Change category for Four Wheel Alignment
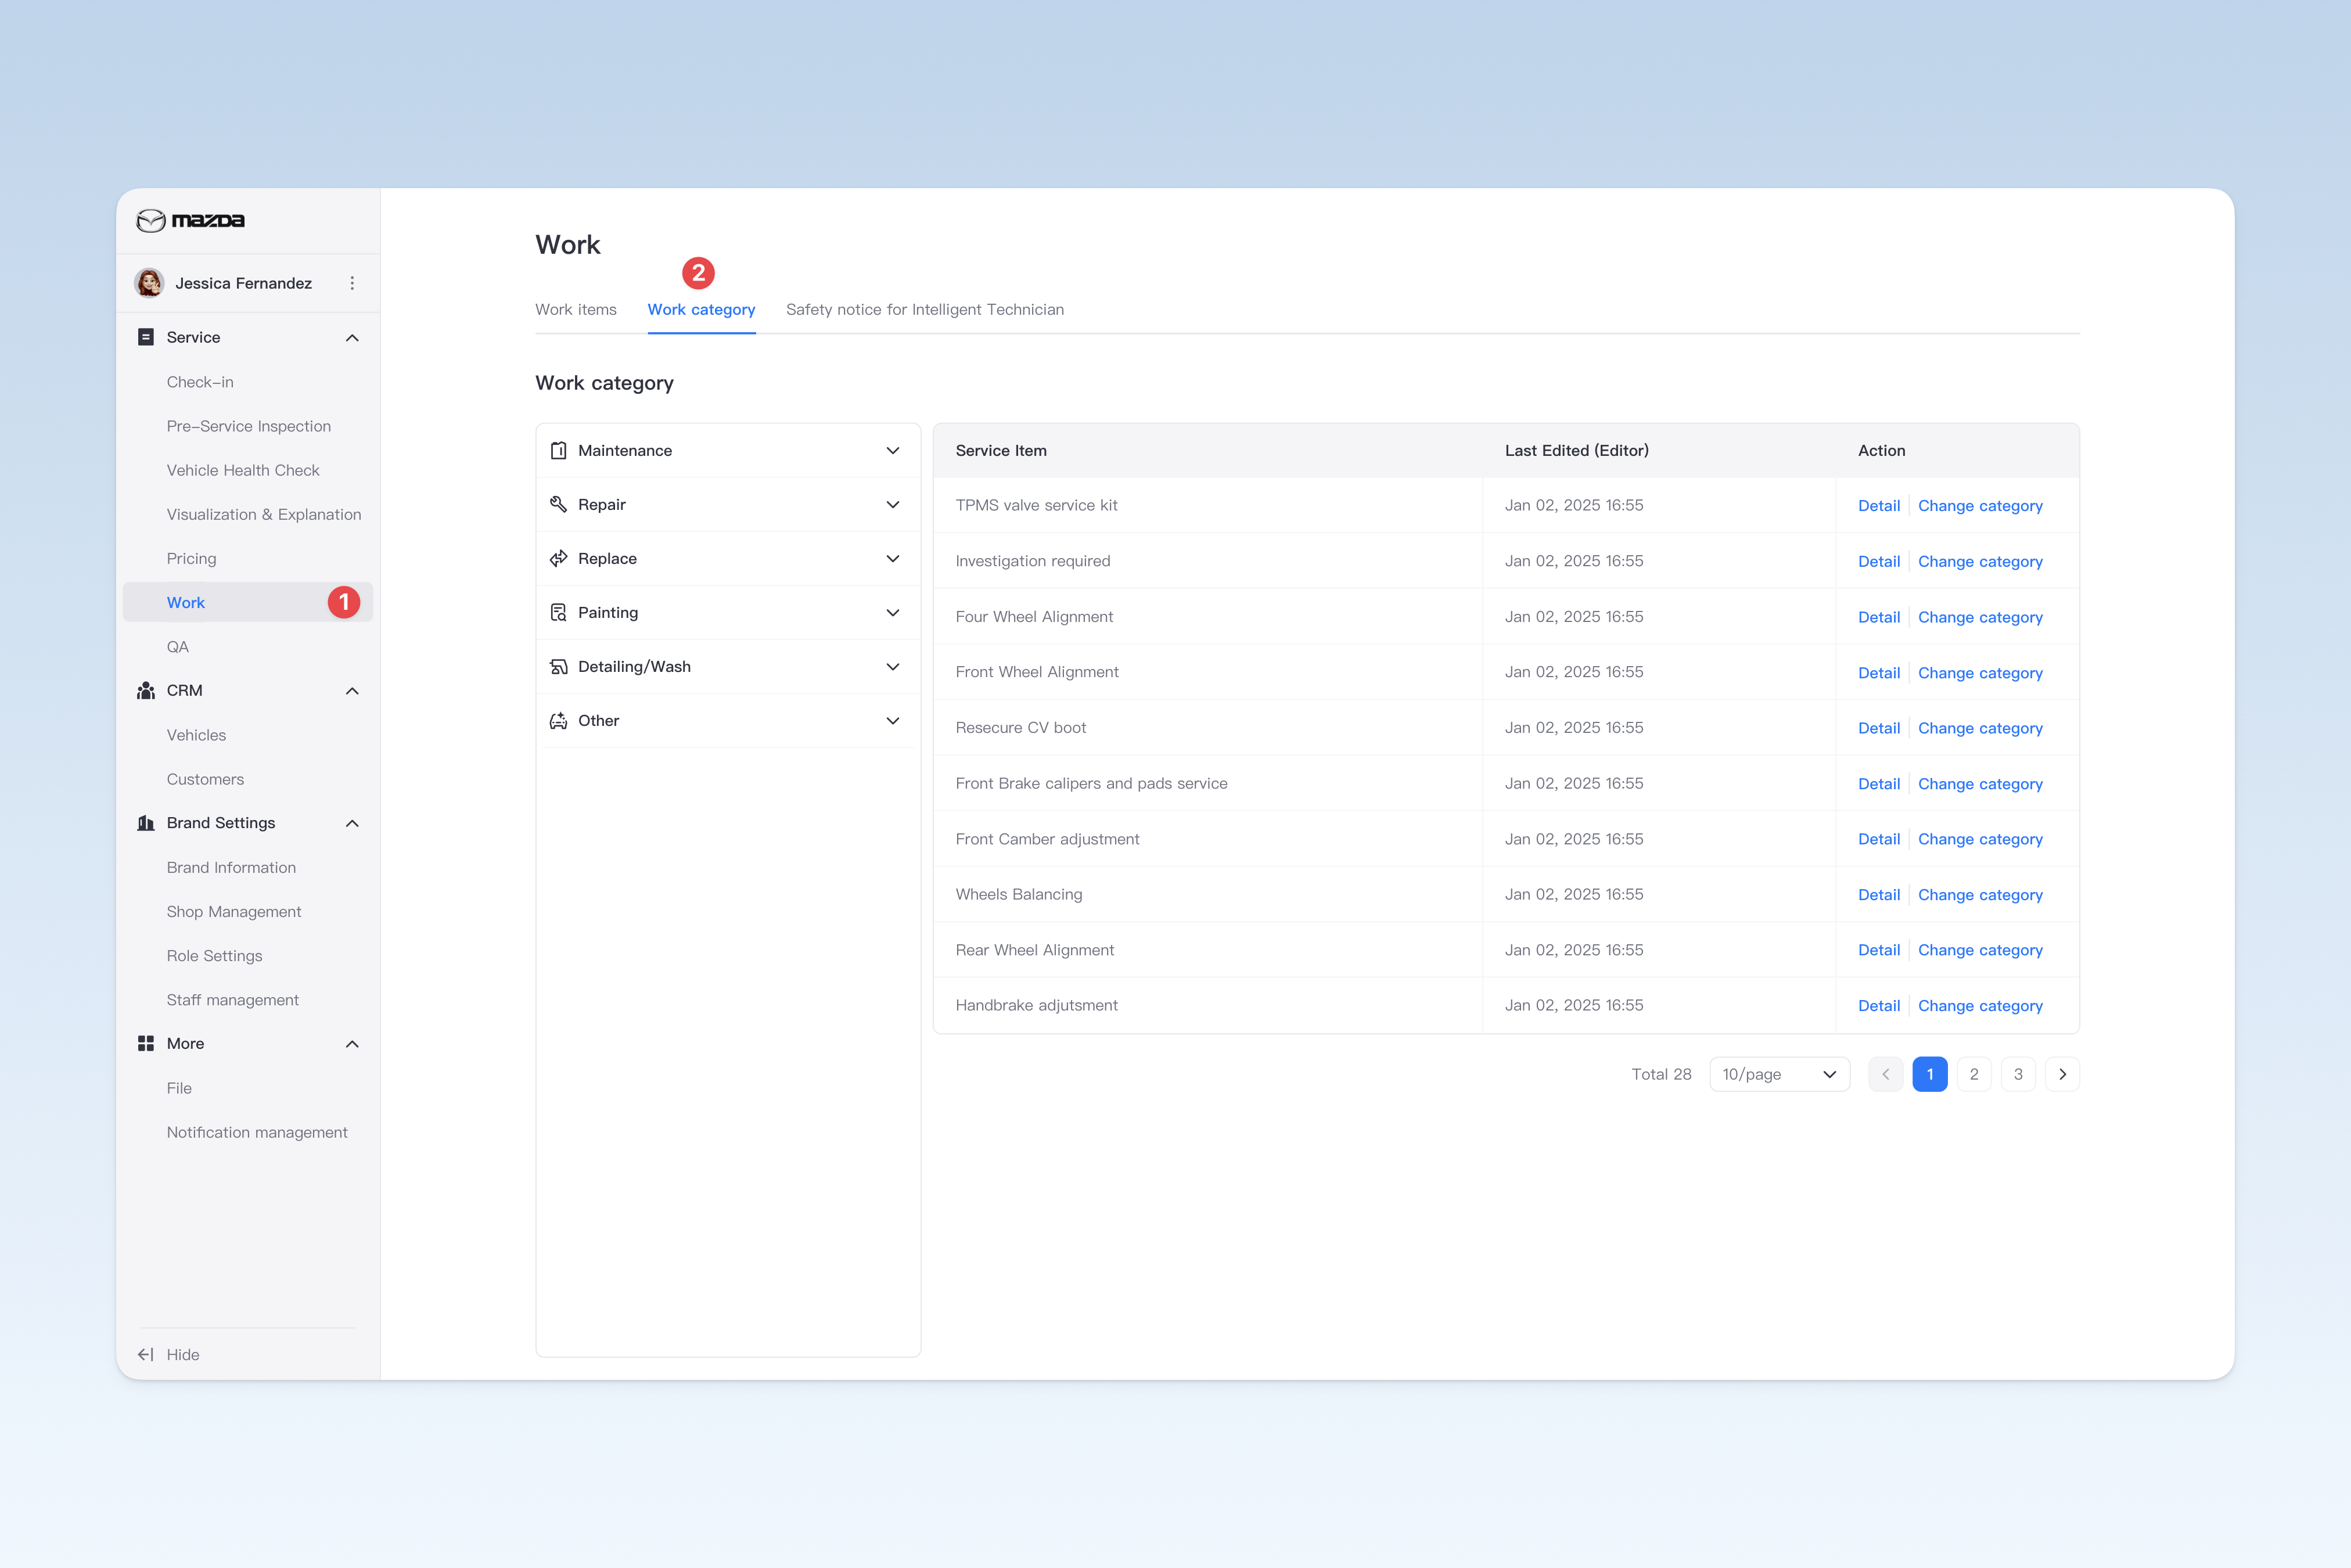 click(1980, 617)
